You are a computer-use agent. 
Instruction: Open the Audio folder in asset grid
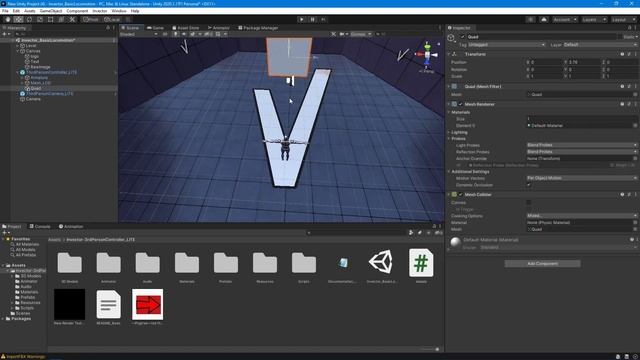[147, 262]
